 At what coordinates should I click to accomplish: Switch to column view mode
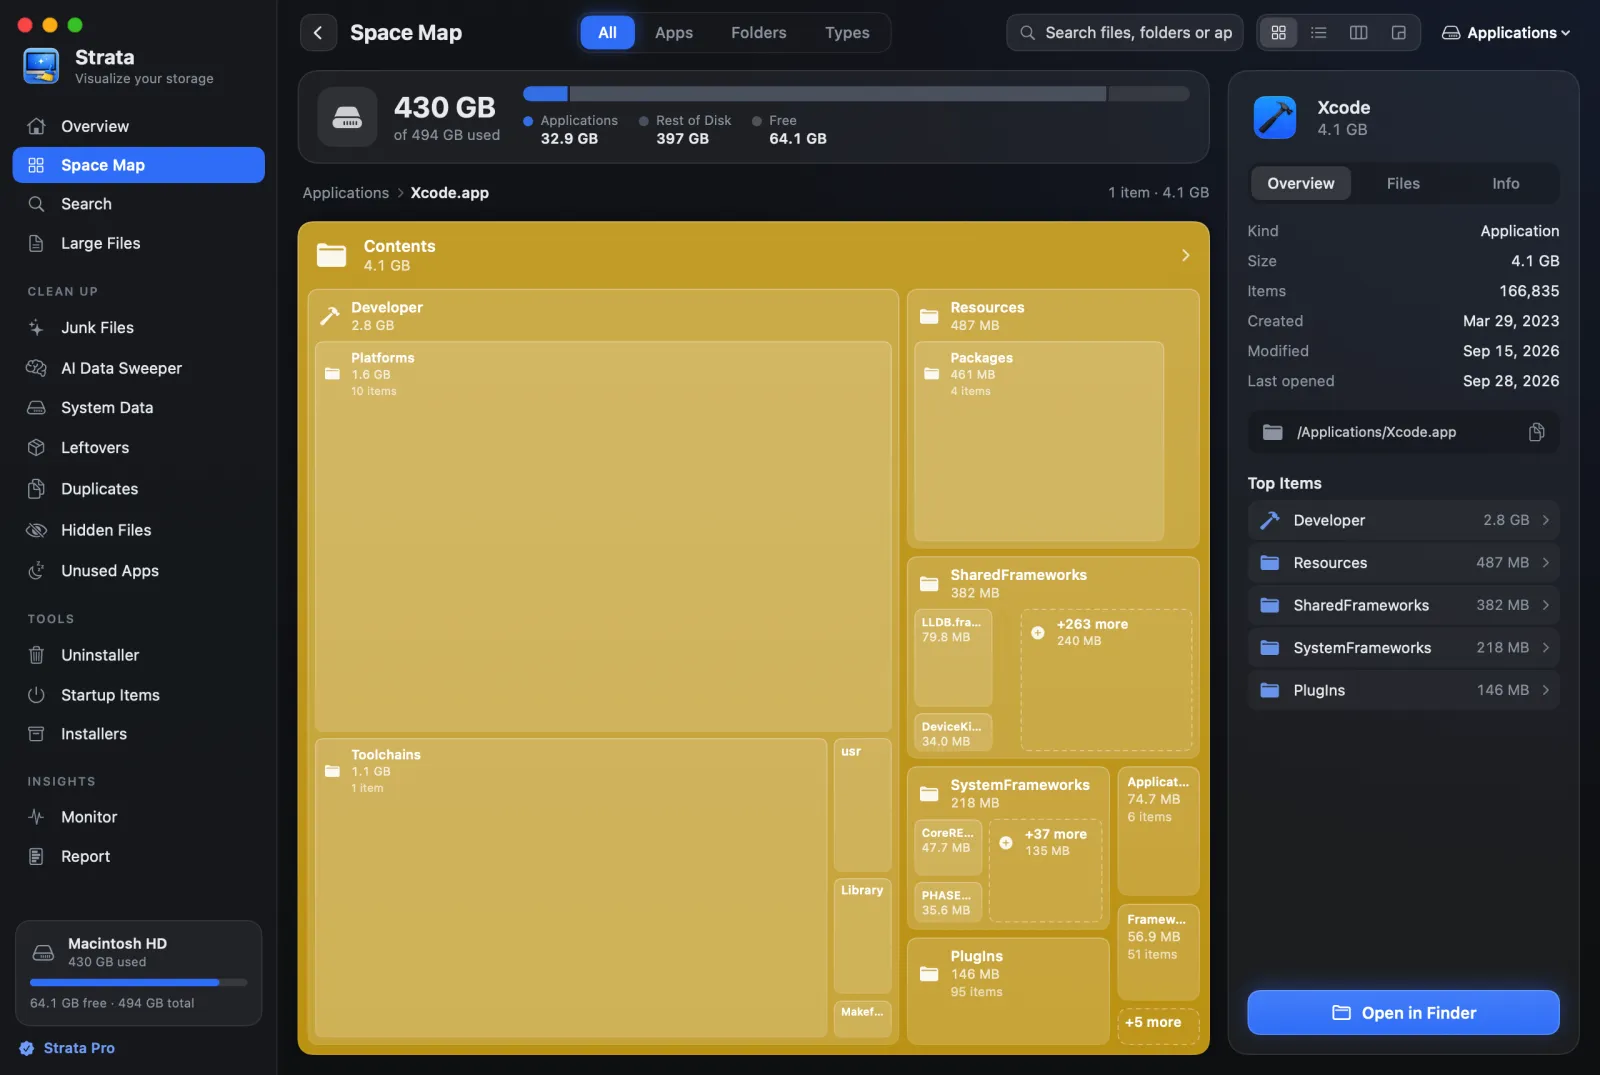1358,33
